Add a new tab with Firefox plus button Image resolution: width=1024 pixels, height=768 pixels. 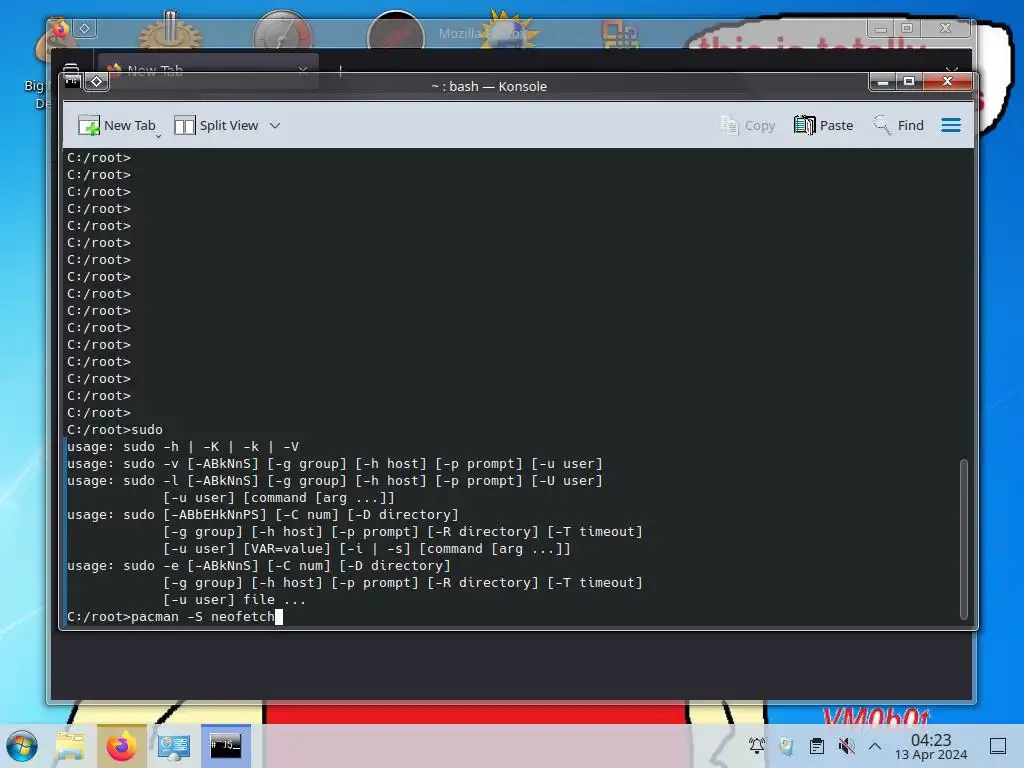340,70
